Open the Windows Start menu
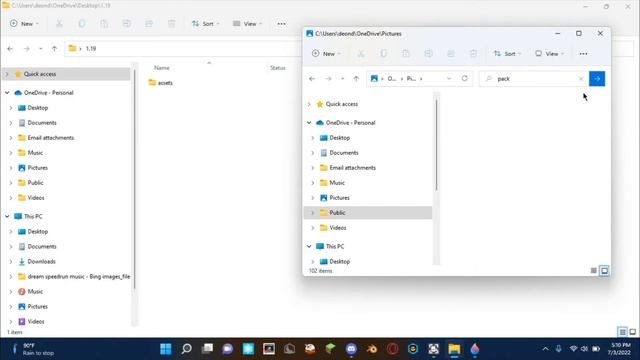640x360 pixels. (166, 349)
